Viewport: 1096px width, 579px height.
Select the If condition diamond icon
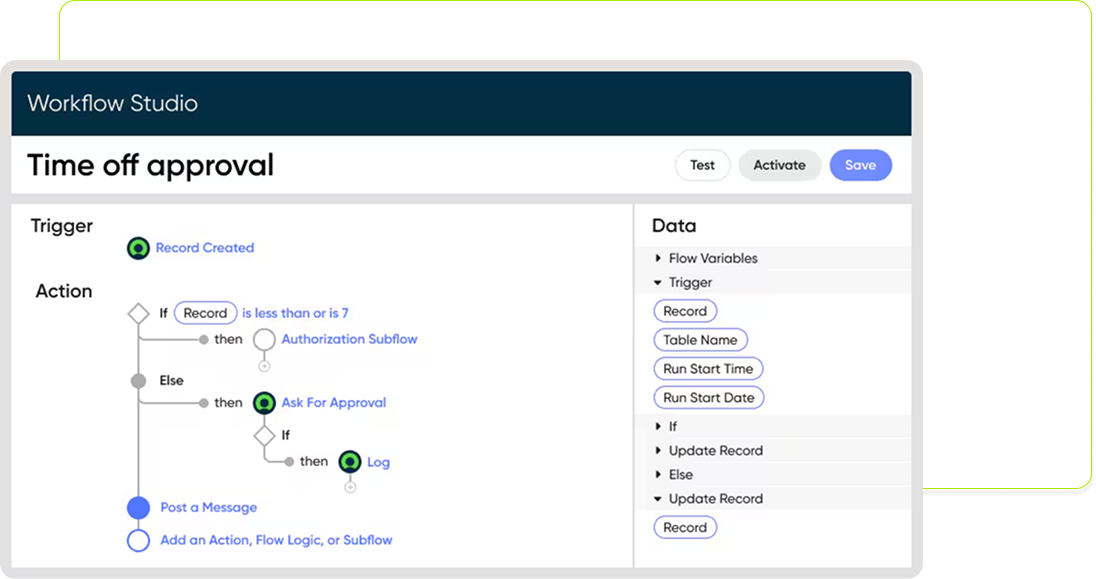(138, 313)
